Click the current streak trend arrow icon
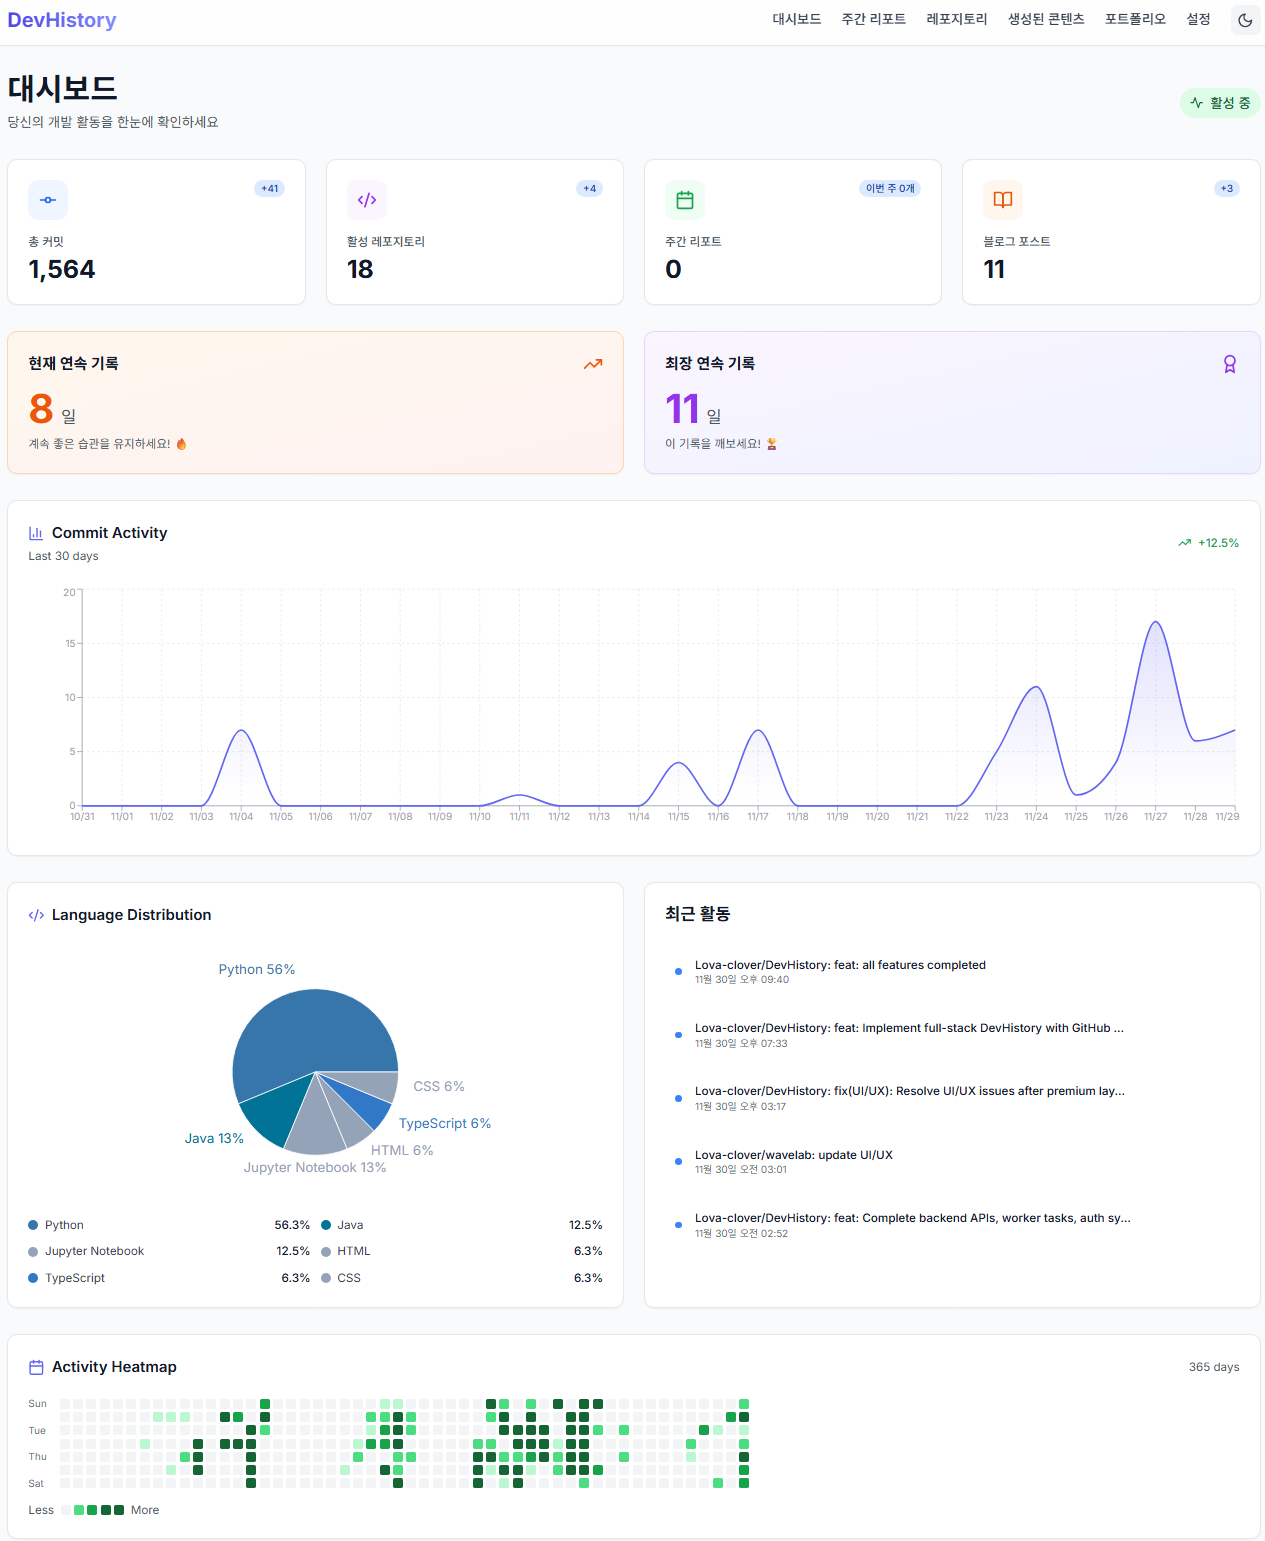This screenshot has height=1541, width=1265. [593, 364]
